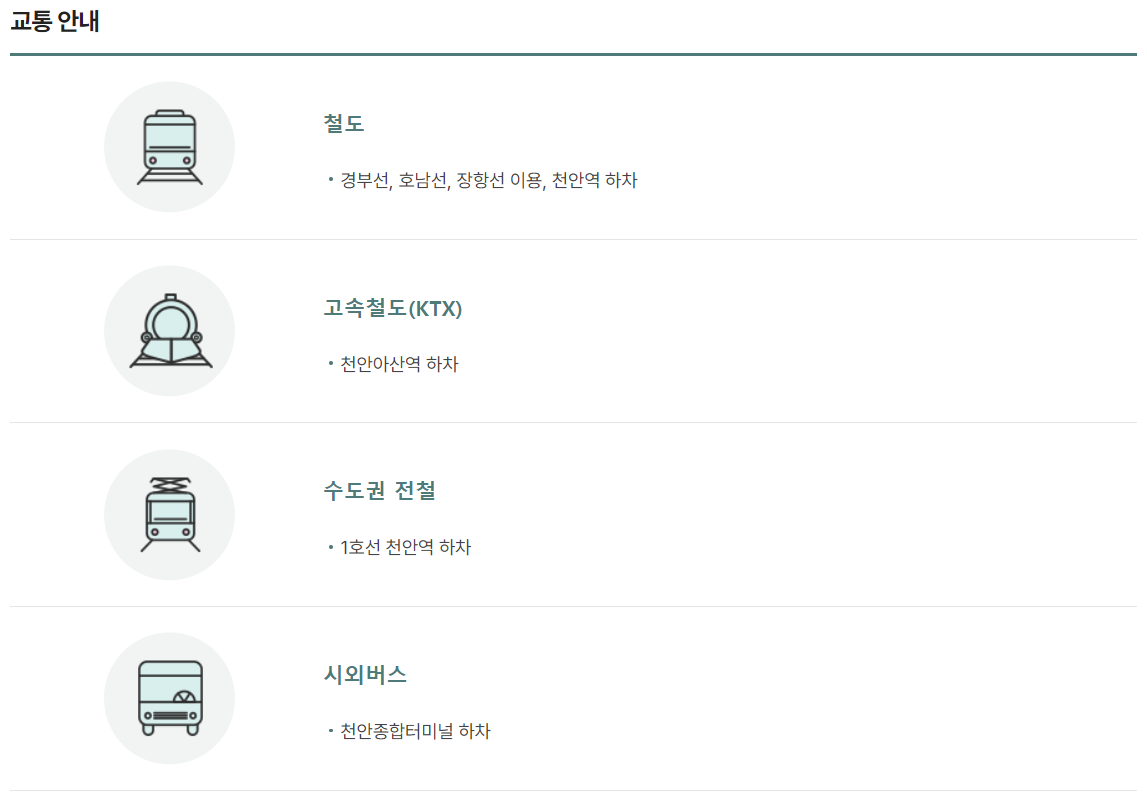Click the 장항선 이용 text
Screen dimensions: 1147x792
point(500,181)
